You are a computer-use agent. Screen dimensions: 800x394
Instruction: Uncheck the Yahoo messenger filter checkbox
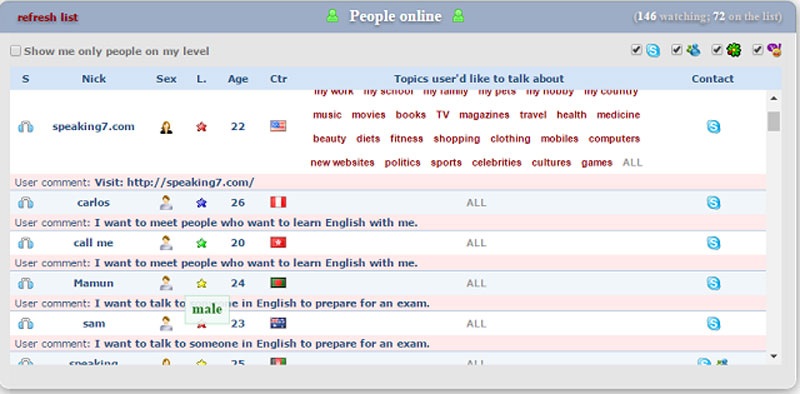click(x=758, y=50)
